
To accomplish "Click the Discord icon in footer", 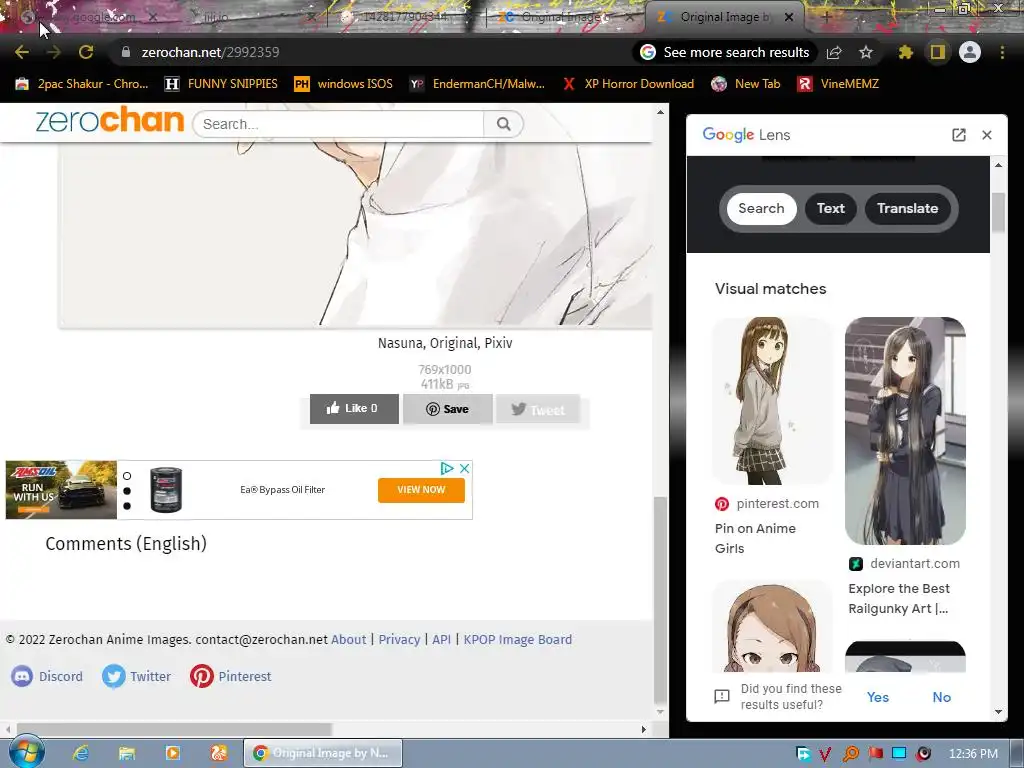I will pyautogui.click(x=22, y=676).
